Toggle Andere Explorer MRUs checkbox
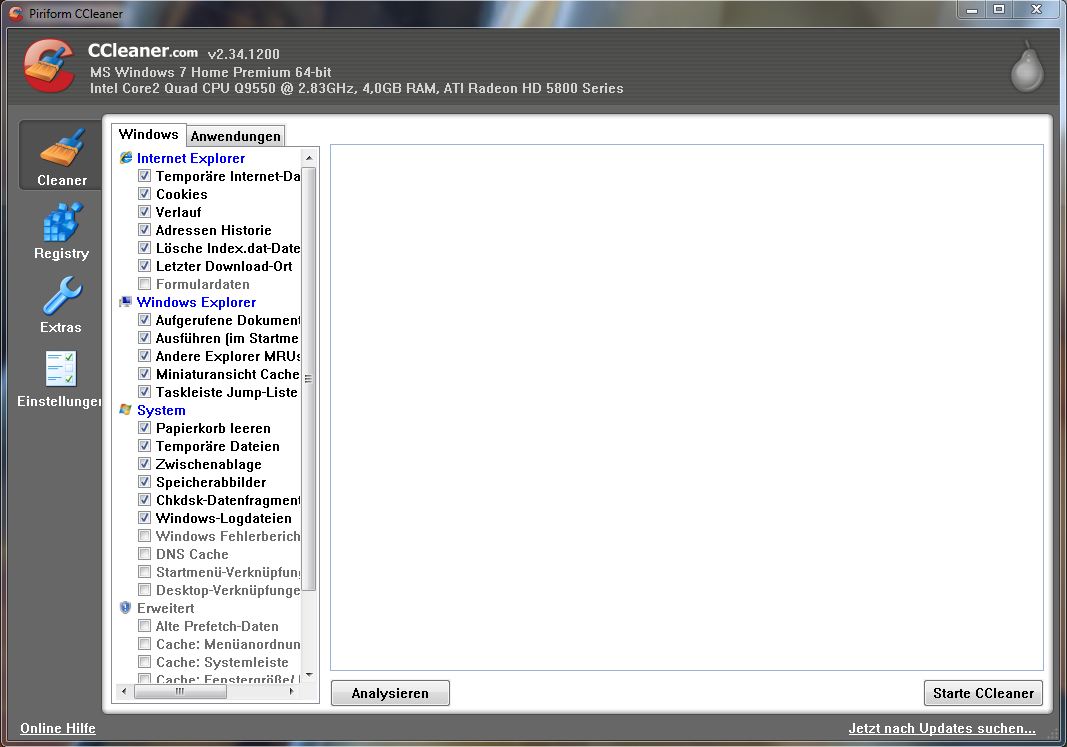 coord(144,356)
